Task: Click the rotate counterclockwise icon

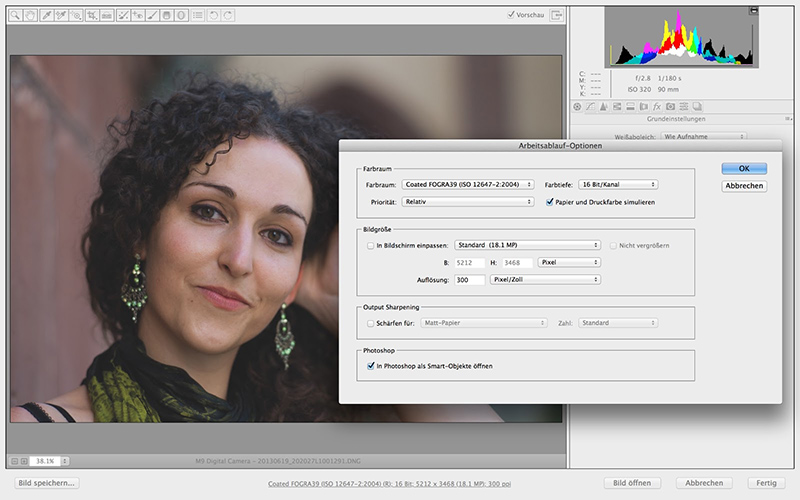Action: click(x=212, y=16)
